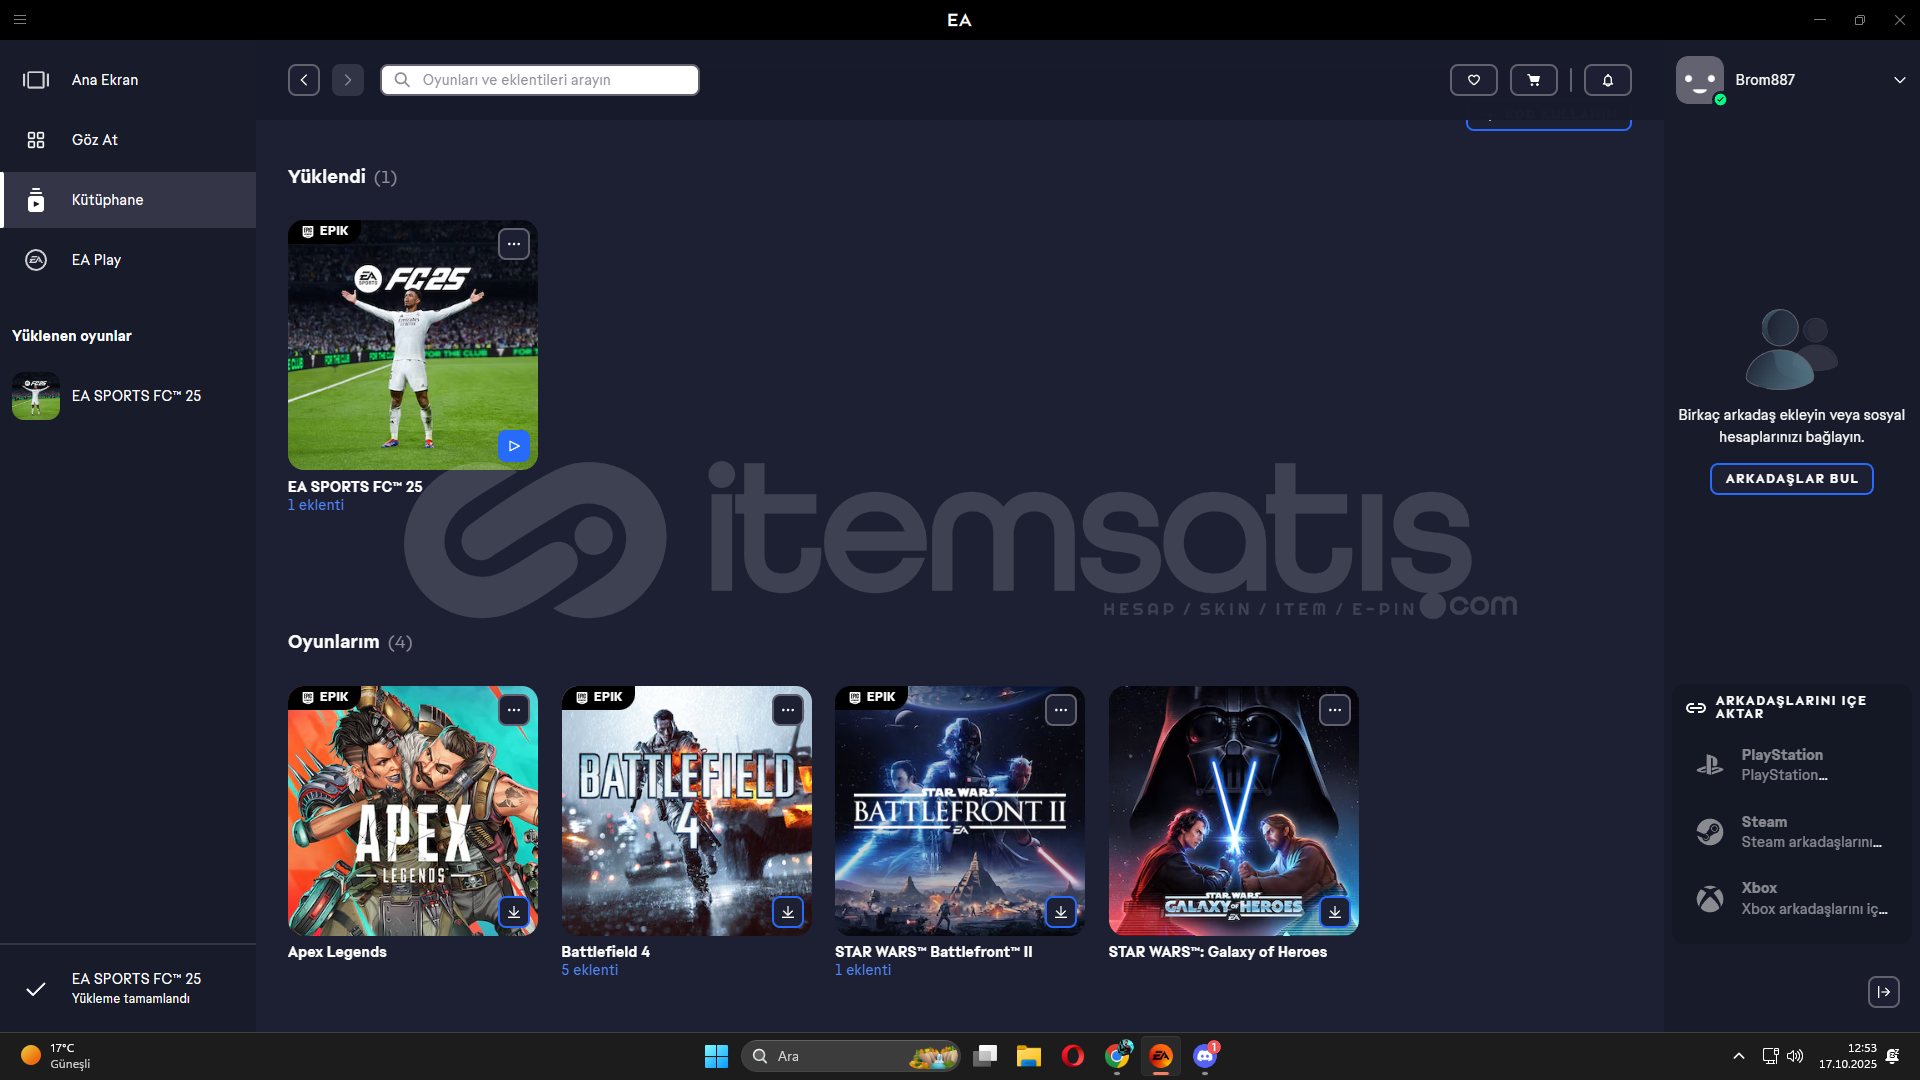Open Battlefield 4's 5 eklenti link

[x=589, y=970]
